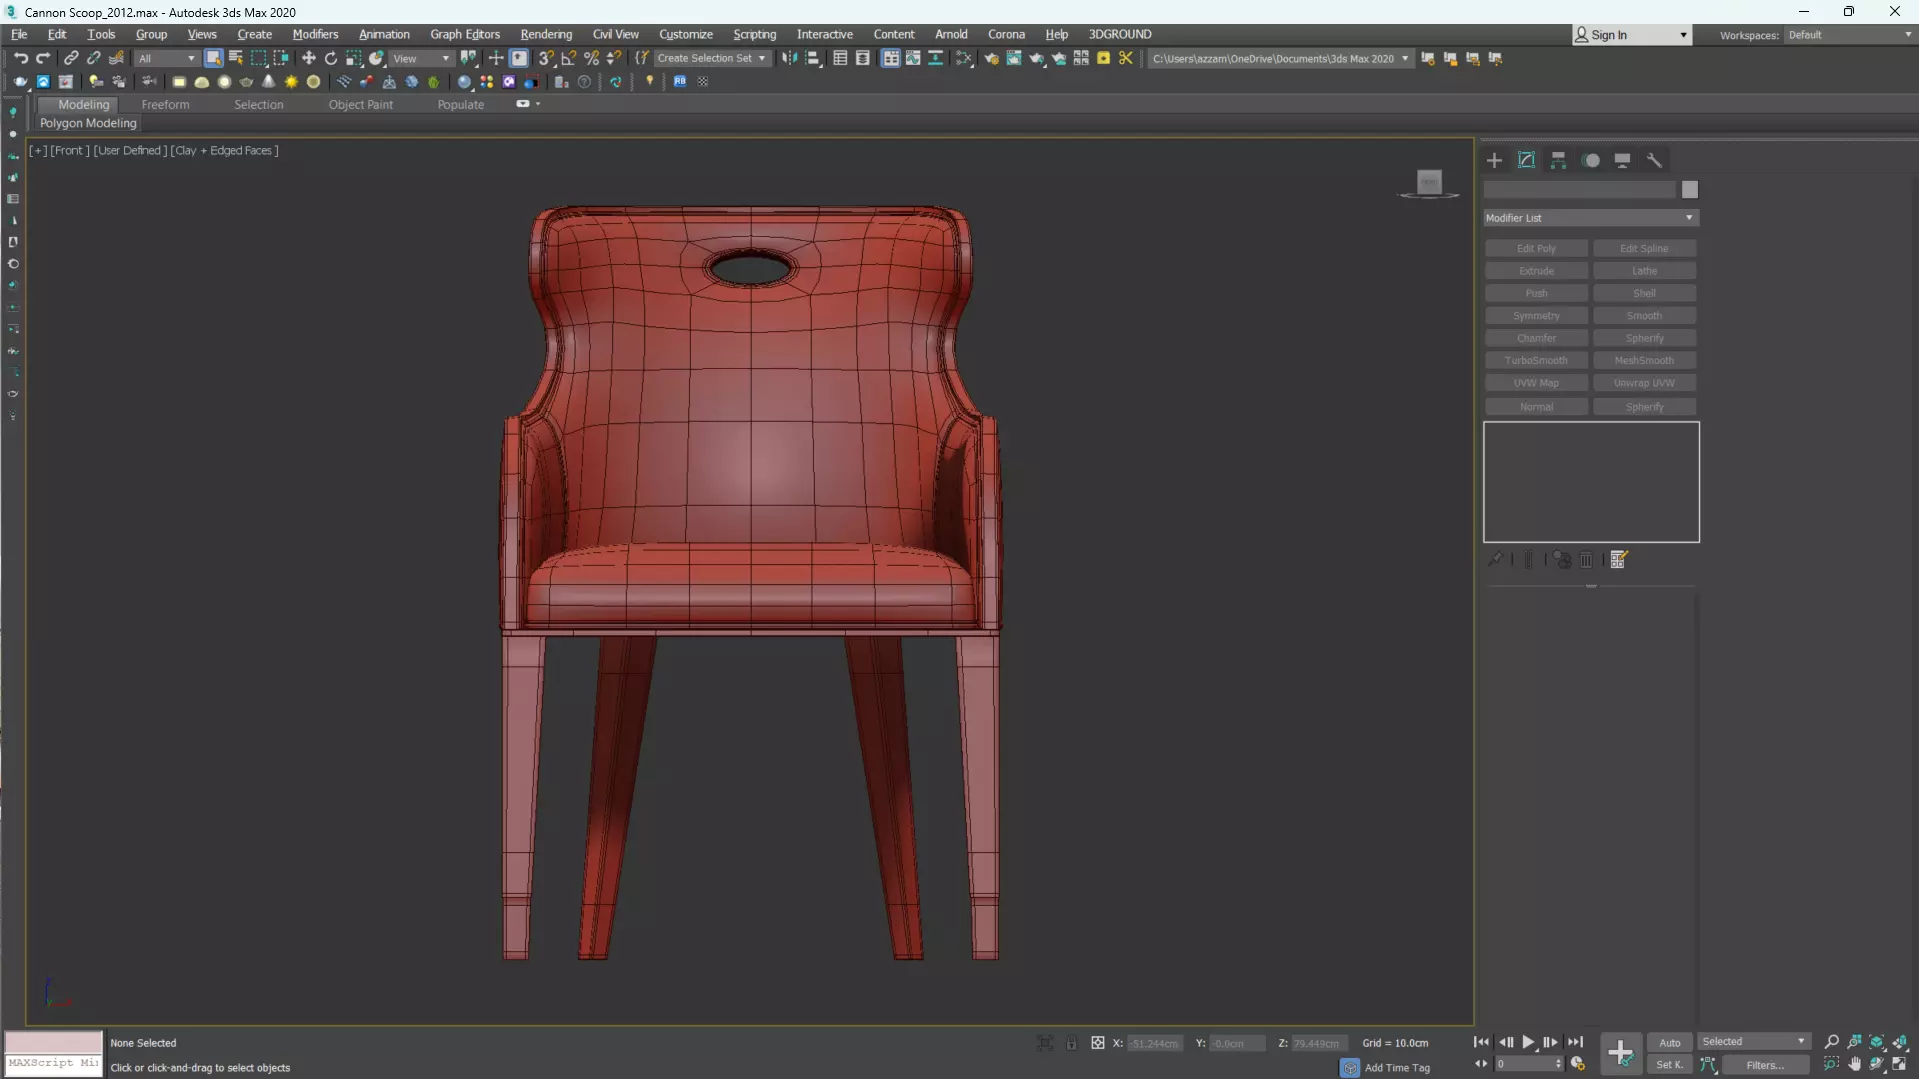Open the Graph Editors menu
The width and height of the screenshot is (1919, 1079).
click(465, 34)
